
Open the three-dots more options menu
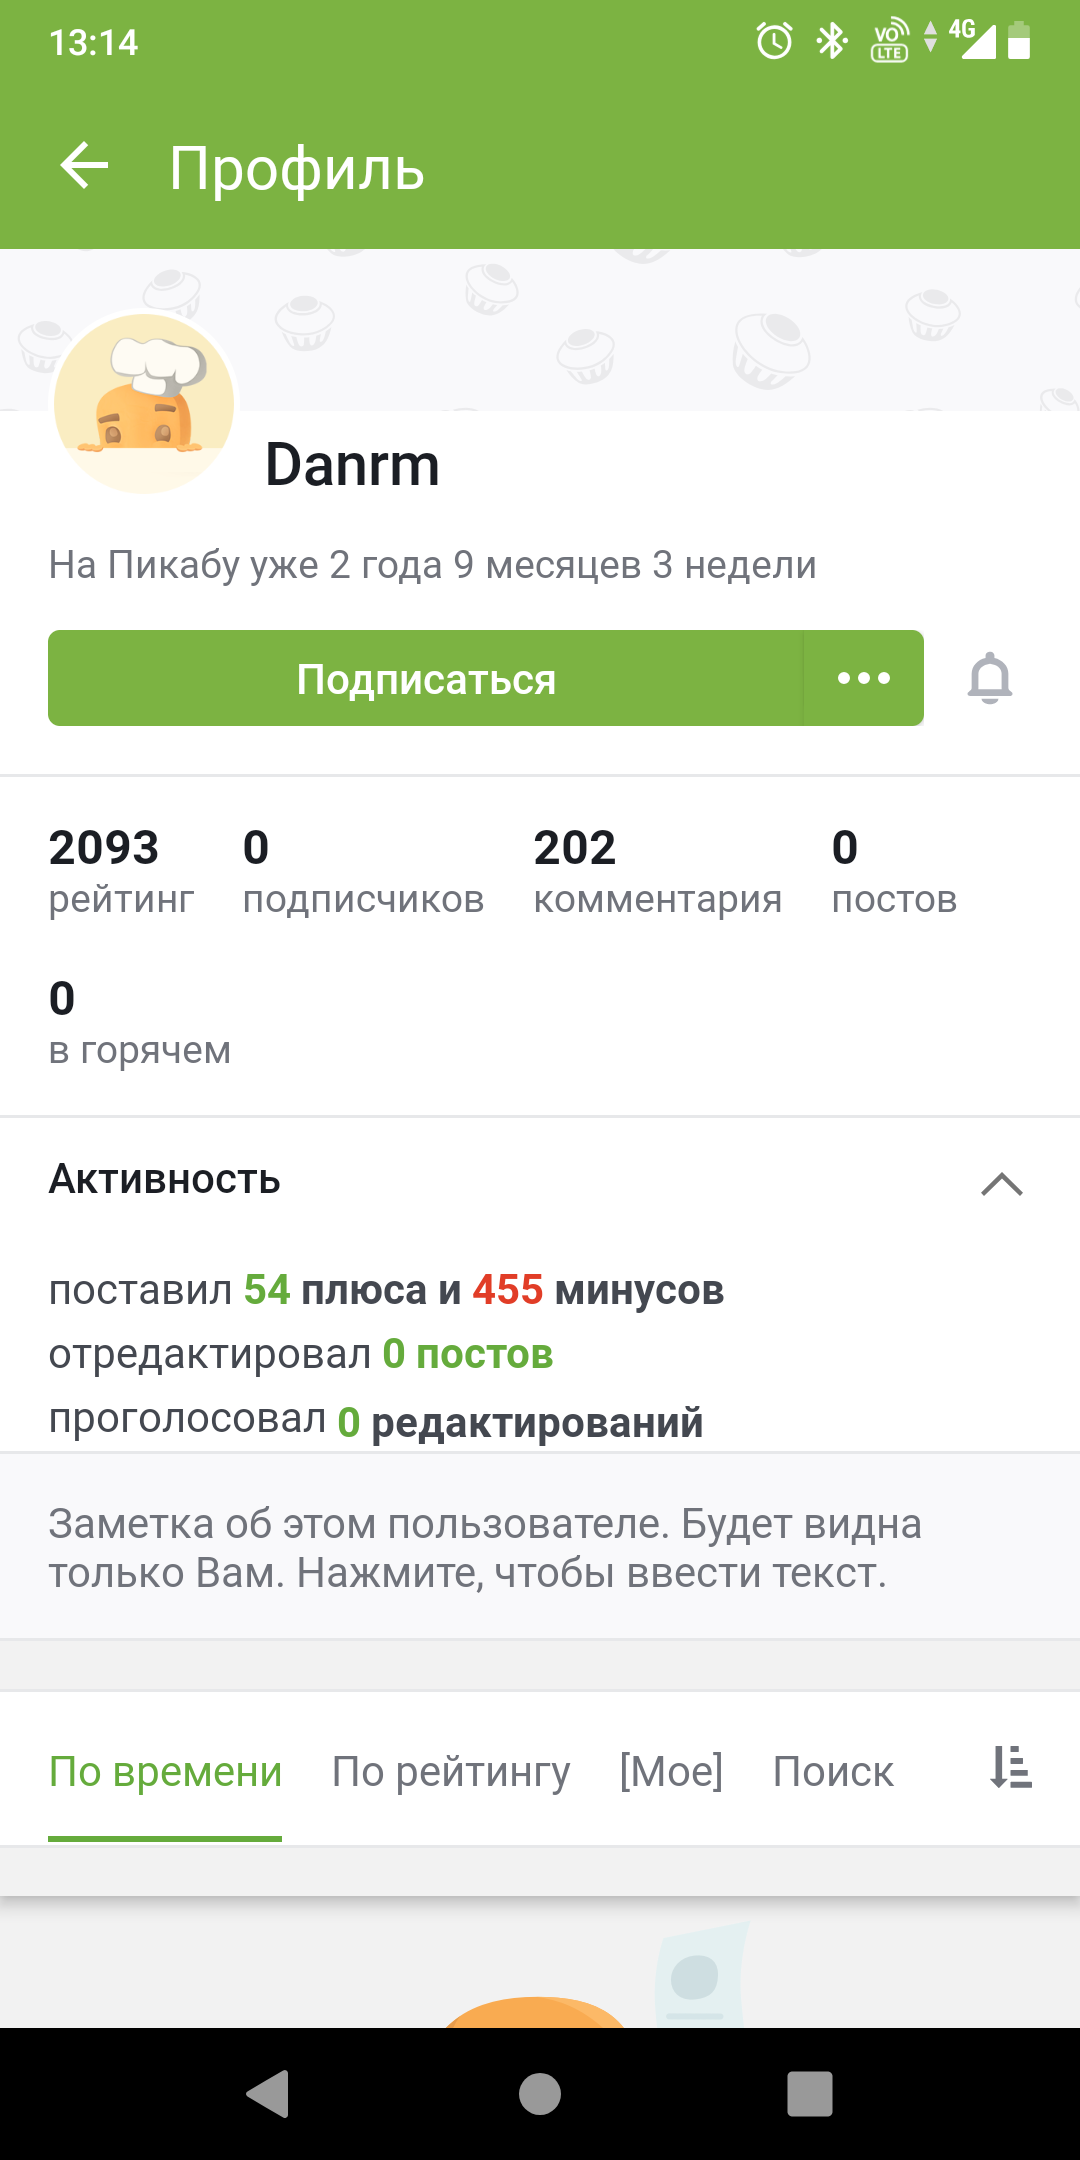click(863, 679)
